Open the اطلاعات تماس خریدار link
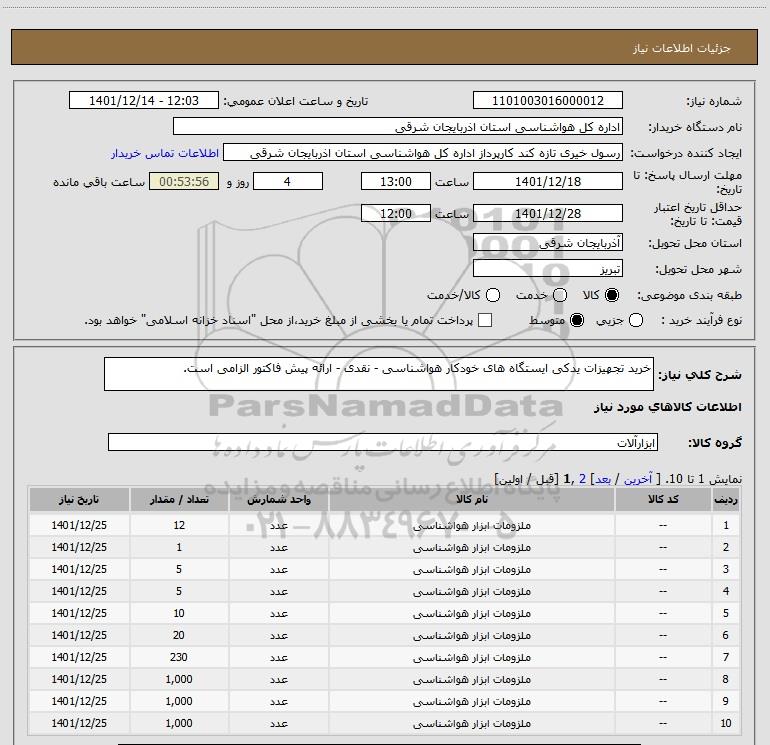 click(165, 153)
